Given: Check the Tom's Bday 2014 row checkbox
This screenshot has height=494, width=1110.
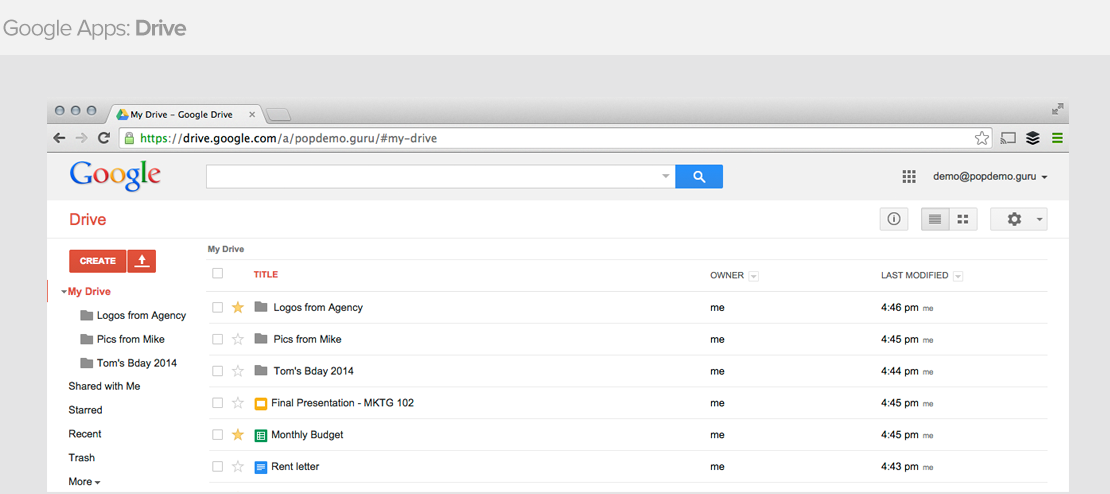Looking at the screenshot, I should click(x=217, y=371).
